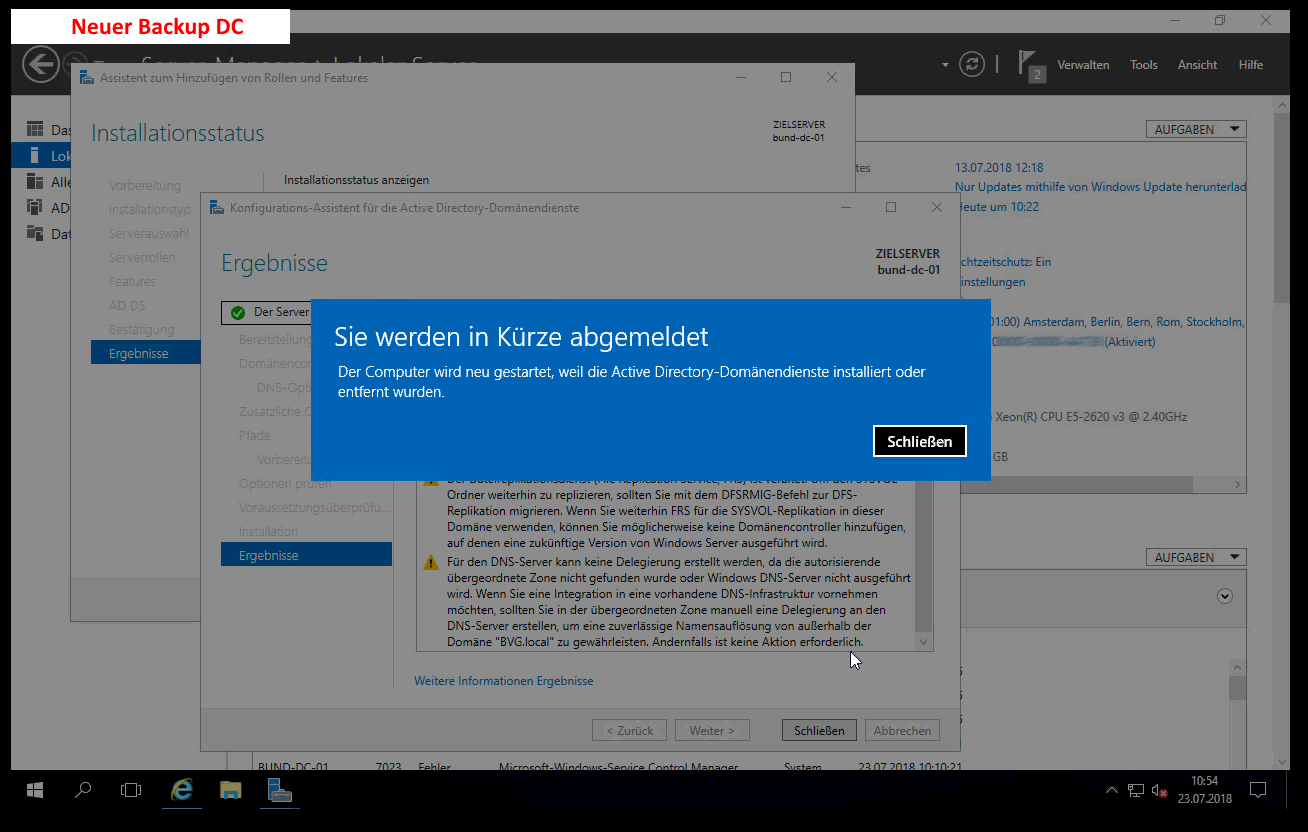The width and height of the screenshot is (1308, 832).
Task: Click the file services icon in the sidebar
Action: 35,233
